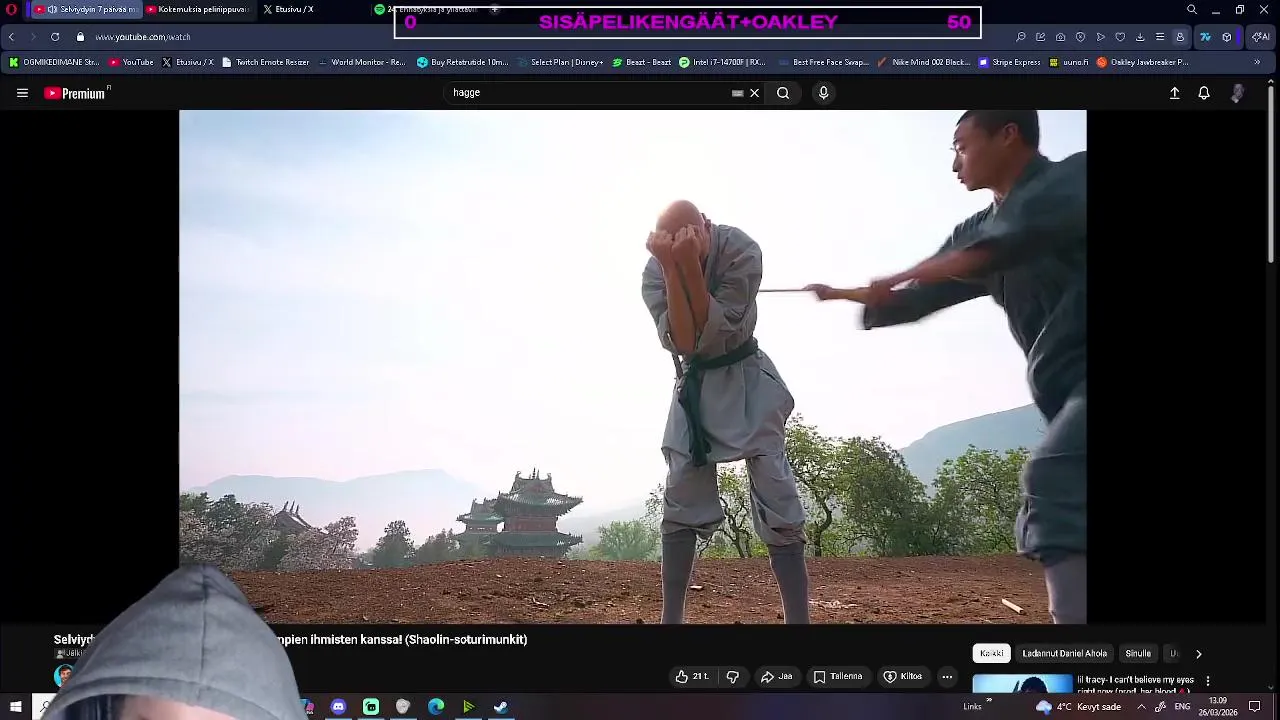1280x720 pixels.
Task: Open OGMIKEDIMANE bookmark
Action: (x=54, y=62)
